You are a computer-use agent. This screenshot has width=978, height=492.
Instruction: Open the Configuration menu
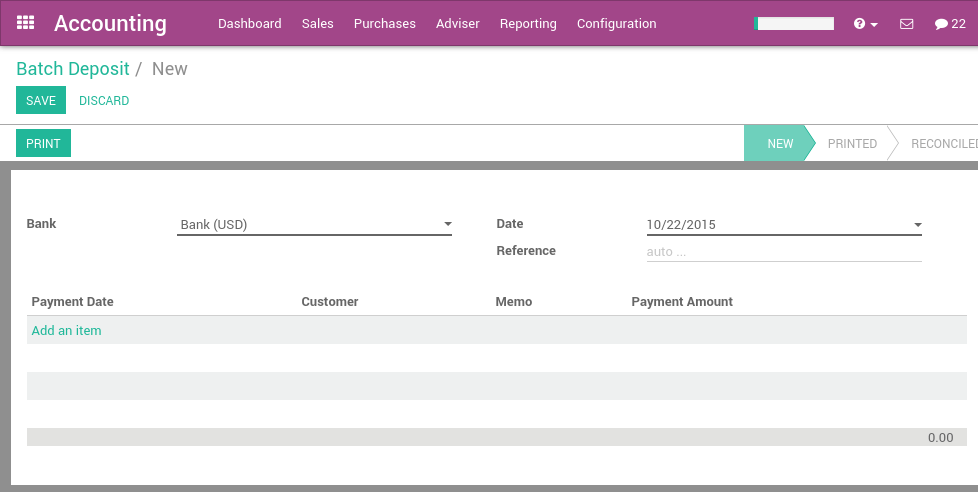[616, 24]
